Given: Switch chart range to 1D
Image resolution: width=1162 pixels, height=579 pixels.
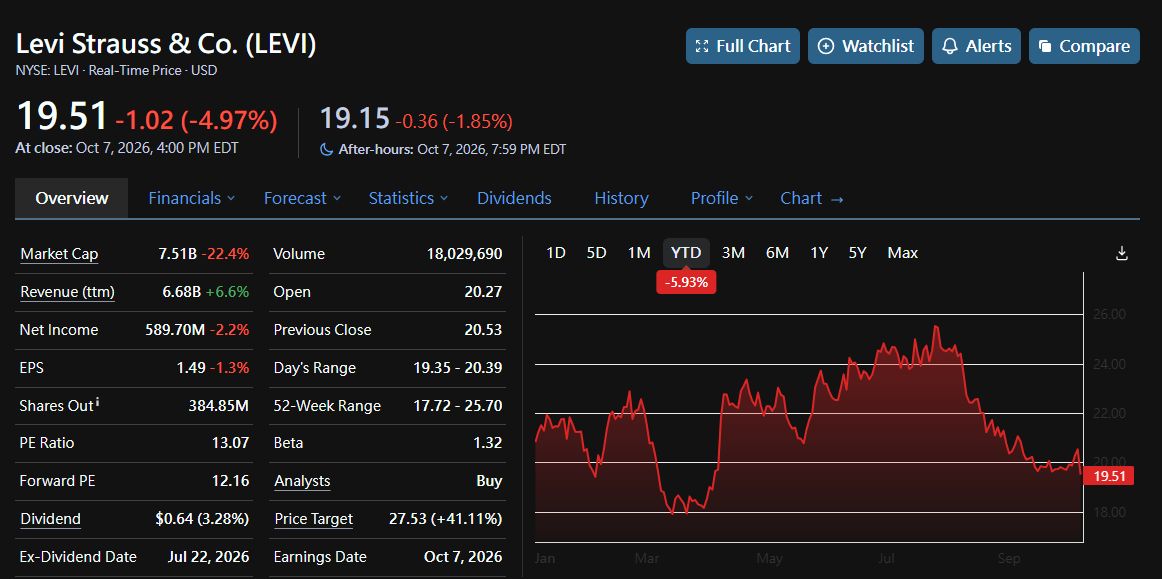Looking at the screenshot, I should (556, 253).
